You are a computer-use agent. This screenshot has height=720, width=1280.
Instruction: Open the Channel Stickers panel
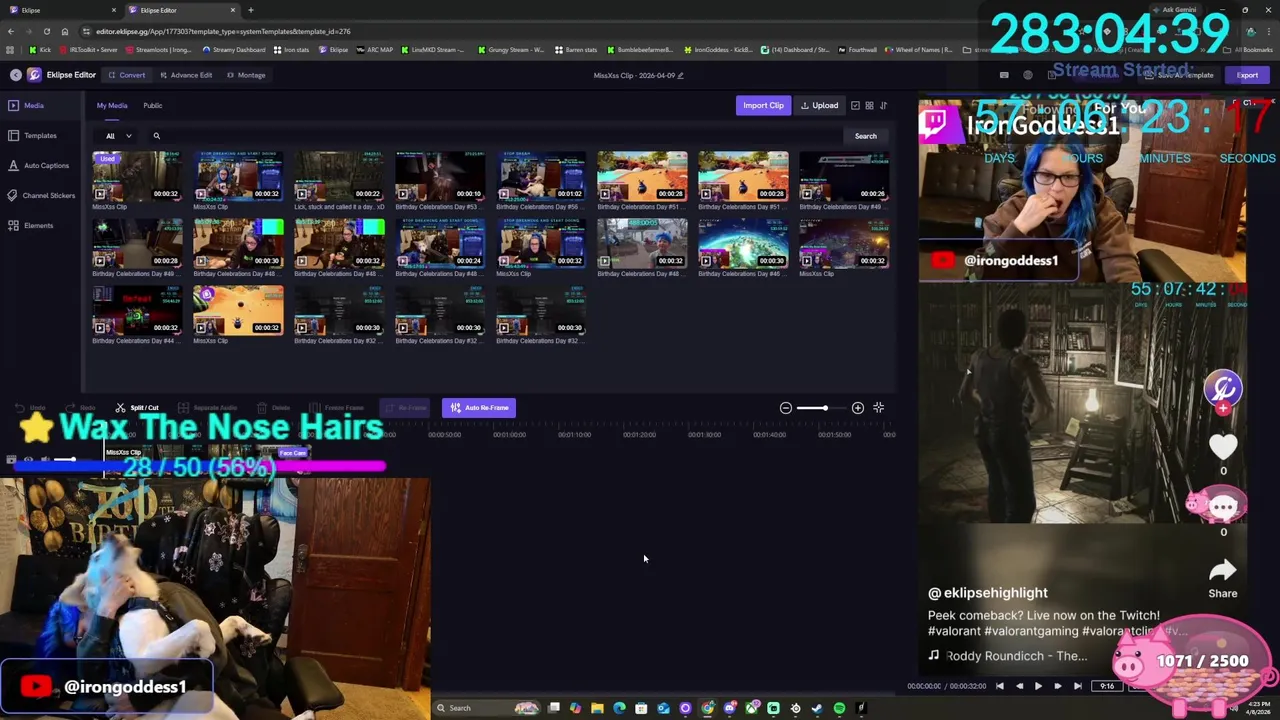(41, 195)
